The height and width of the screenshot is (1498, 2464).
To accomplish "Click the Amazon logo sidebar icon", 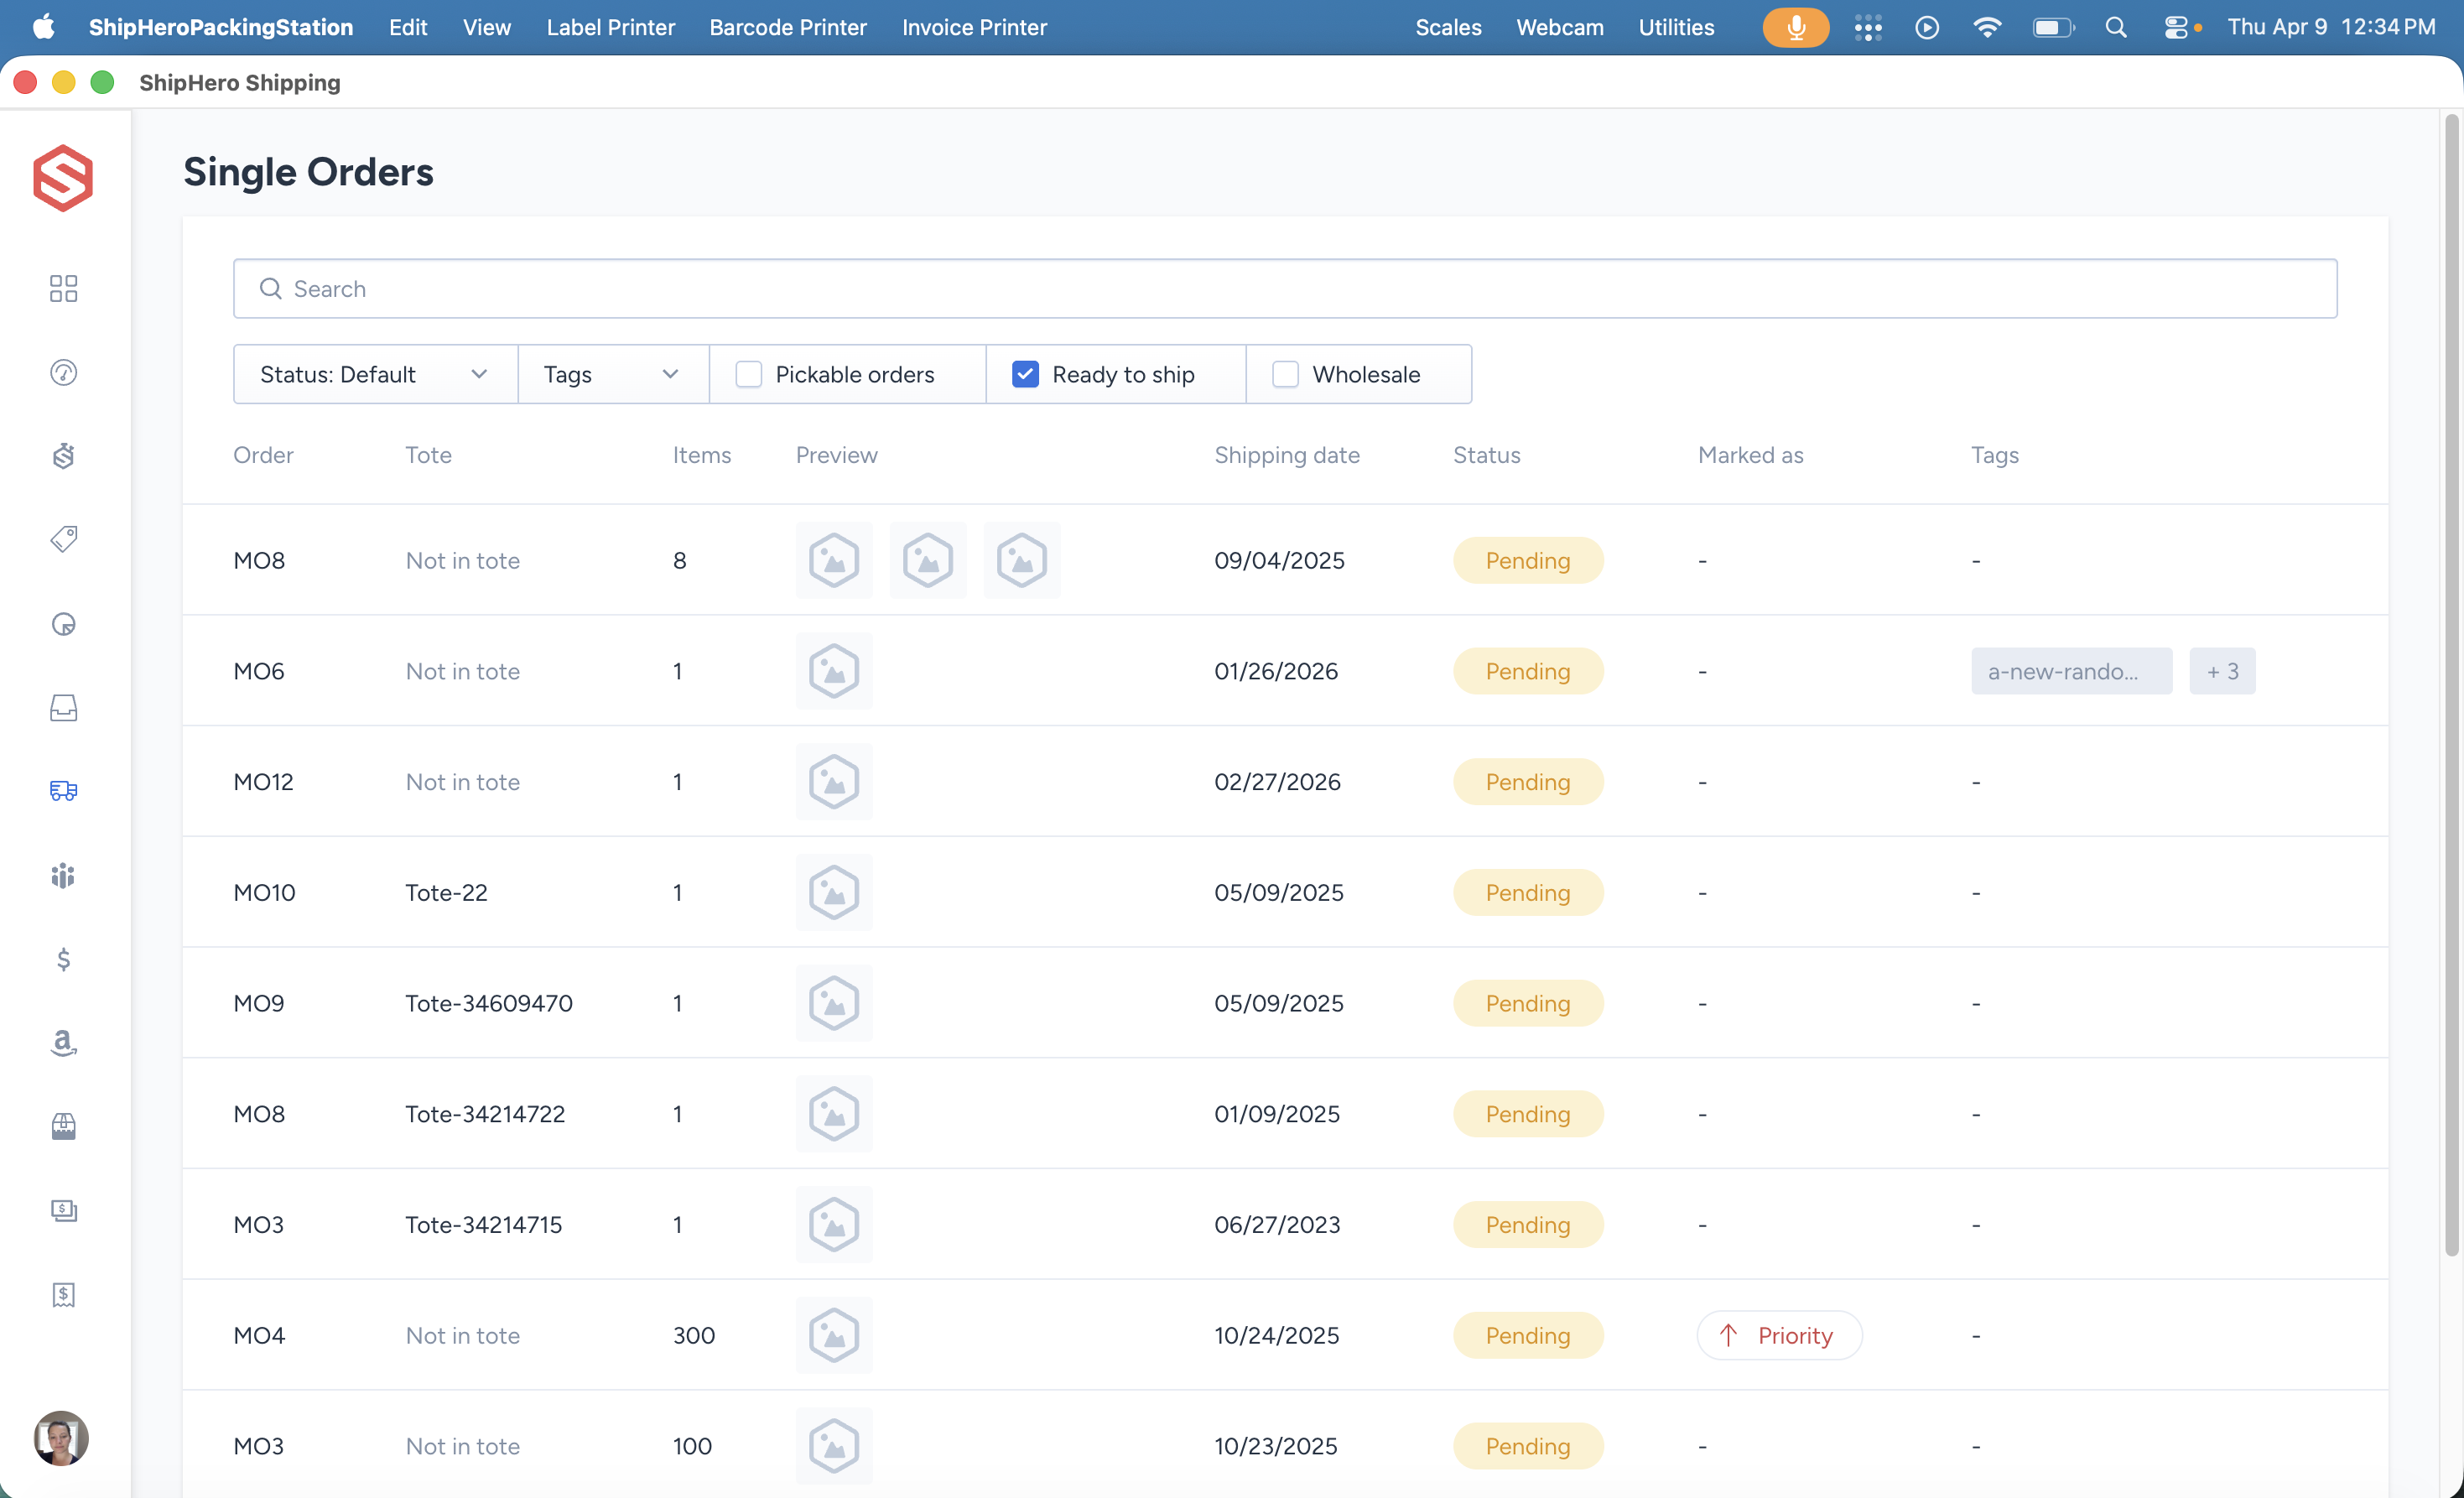I will 63,1043.
